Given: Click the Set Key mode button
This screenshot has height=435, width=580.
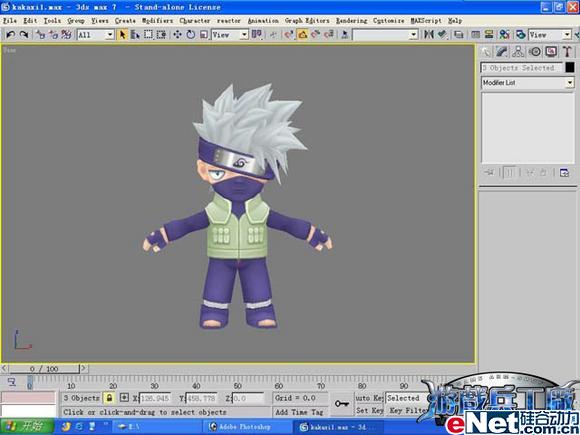Looking at the screenshot, I should click(369, 411).
